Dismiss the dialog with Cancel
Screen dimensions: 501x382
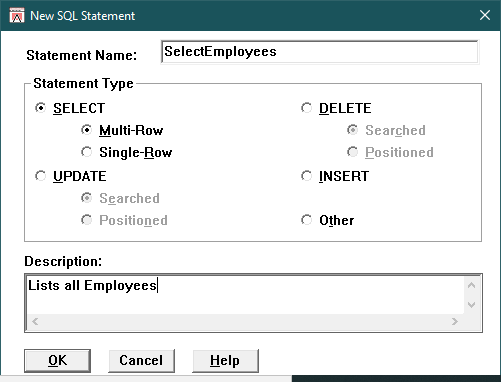(x=141, y=361)
